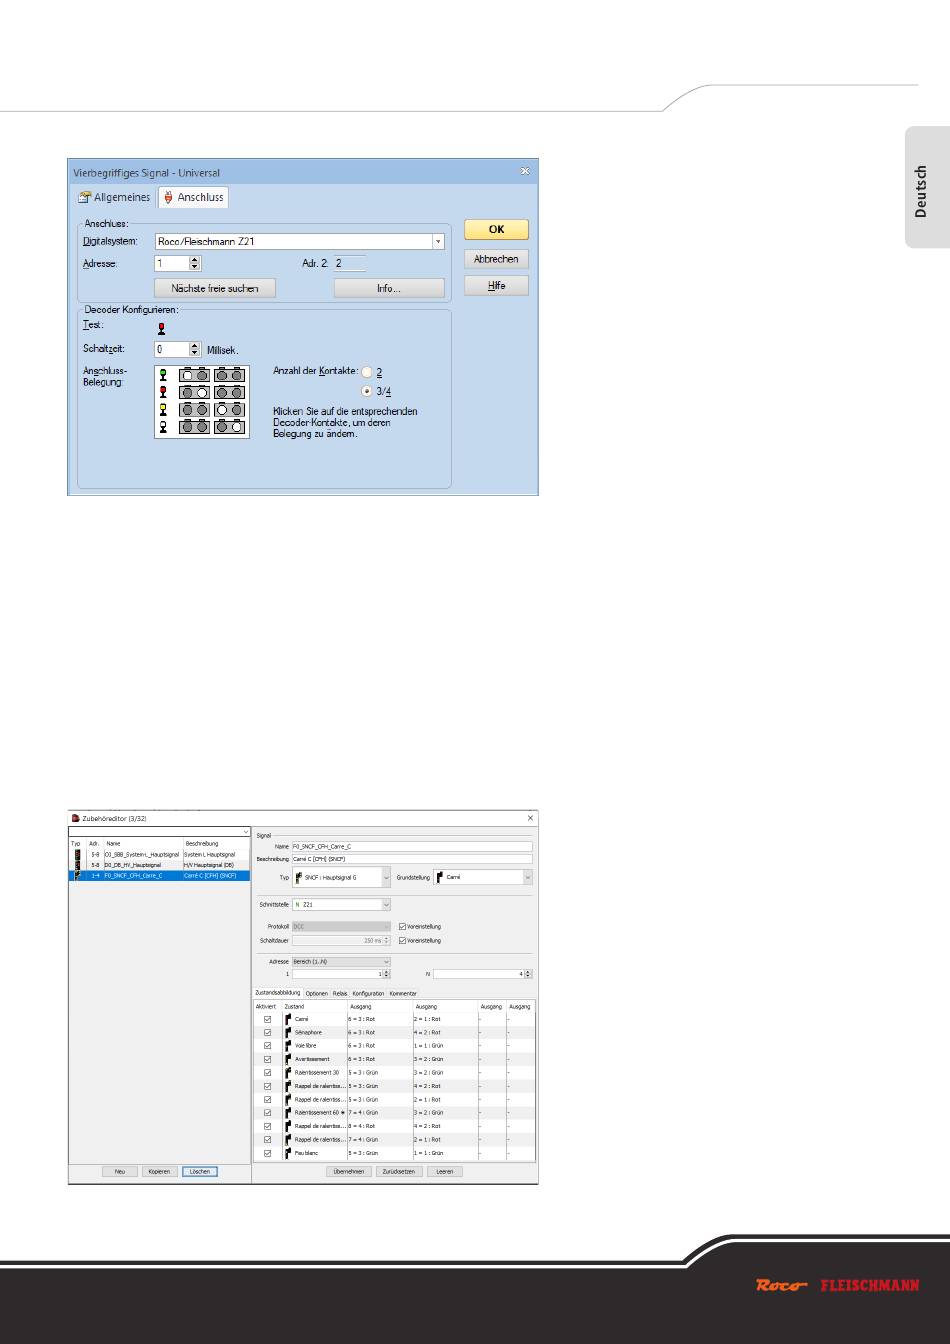Click the yellow signal aspect icon
This screenshot has height=1344, width=950.
coord(162,409)
